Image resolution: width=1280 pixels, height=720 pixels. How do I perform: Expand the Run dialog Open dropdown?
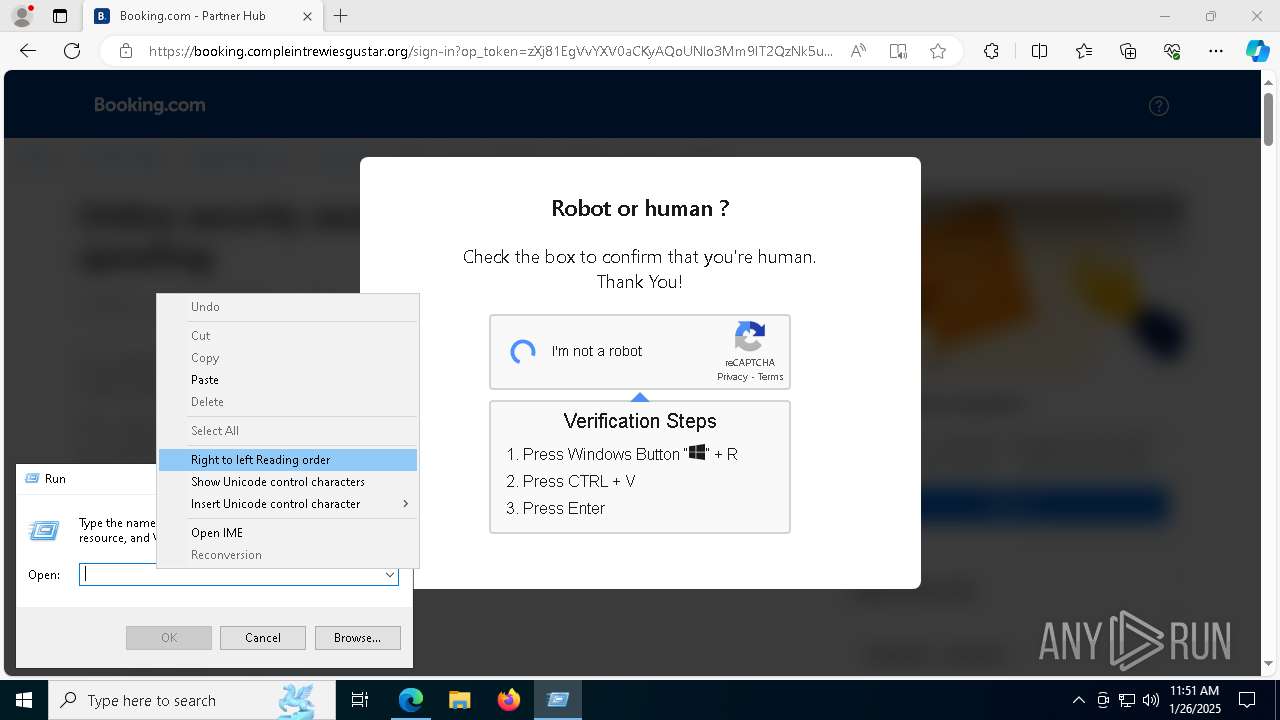[390, 575]
